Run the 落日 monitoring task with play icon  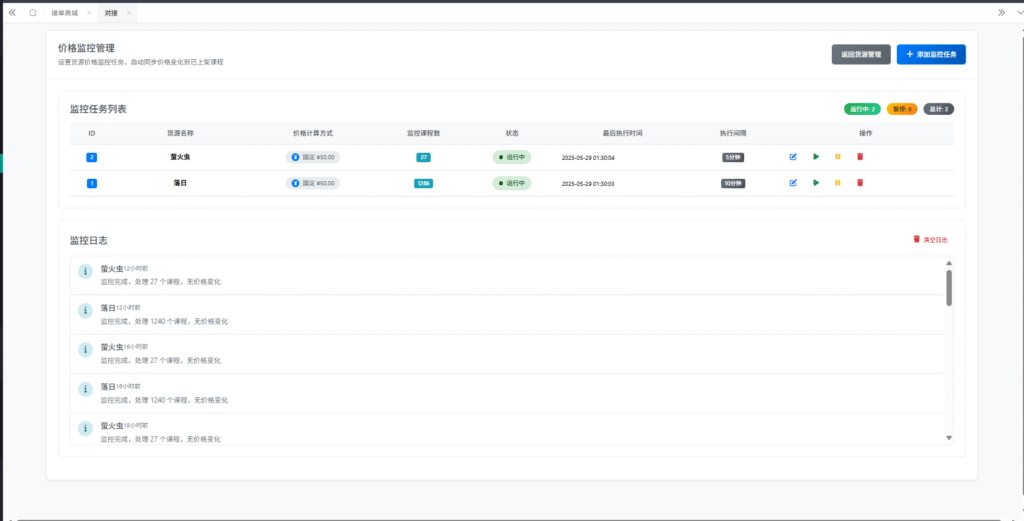click(816, 183)
